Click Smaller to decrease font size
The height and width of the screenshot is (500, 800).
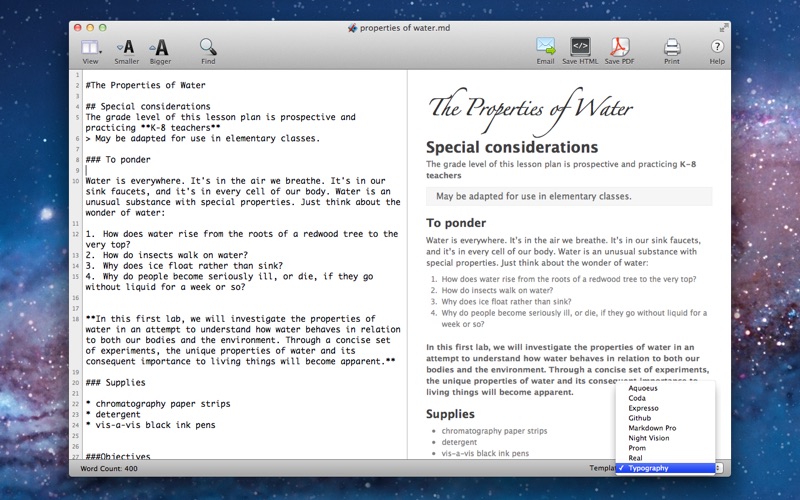pos(126,52)
